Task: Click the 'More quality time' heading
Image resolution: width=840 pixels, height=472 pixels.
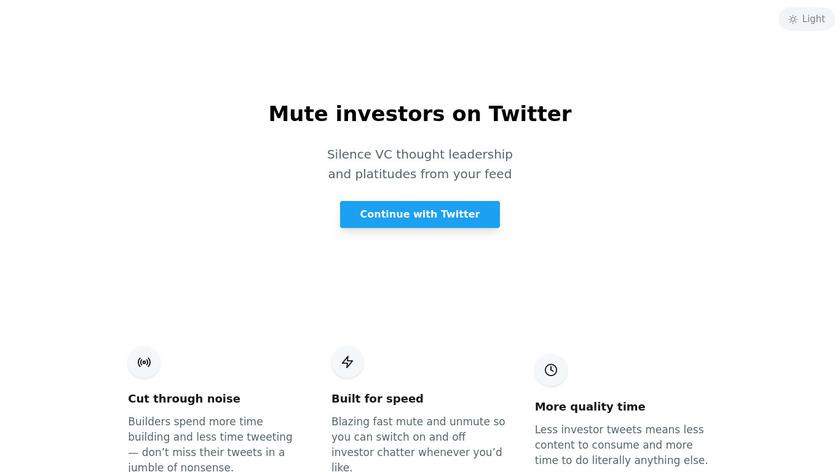Action: click(x=590, y=407)
